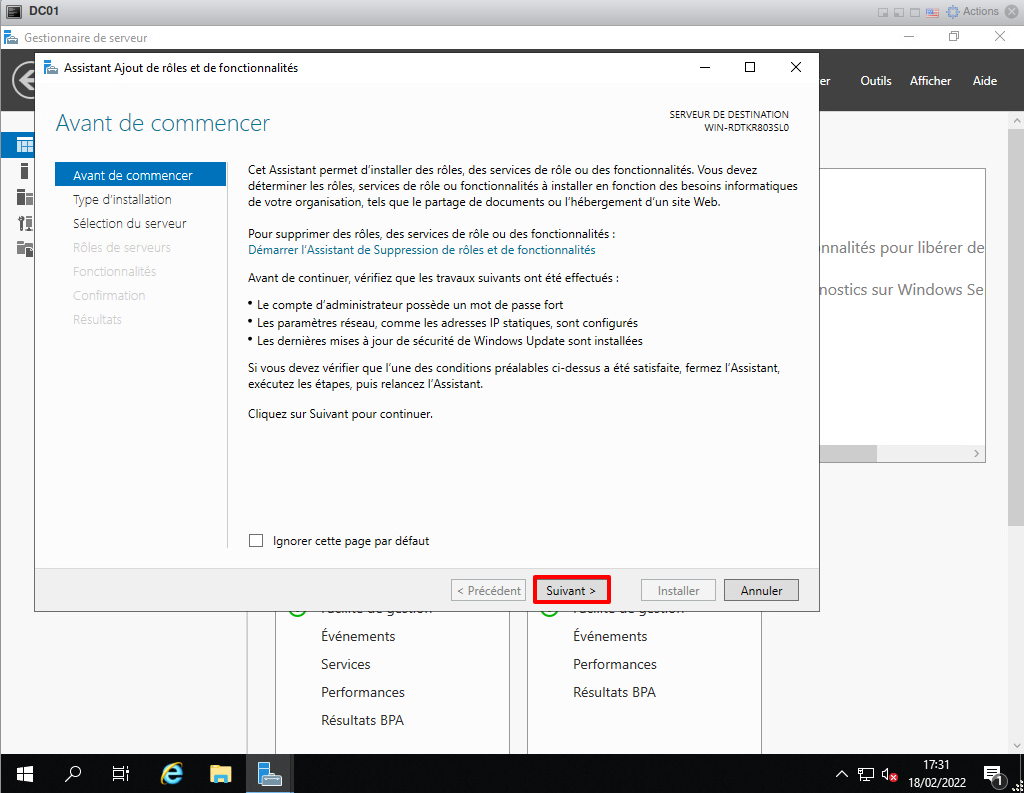Select 'Type d'installation' step in wizard
Image resolution: width=1024 pixels, height=793 pixels.
tap(122, 199)
